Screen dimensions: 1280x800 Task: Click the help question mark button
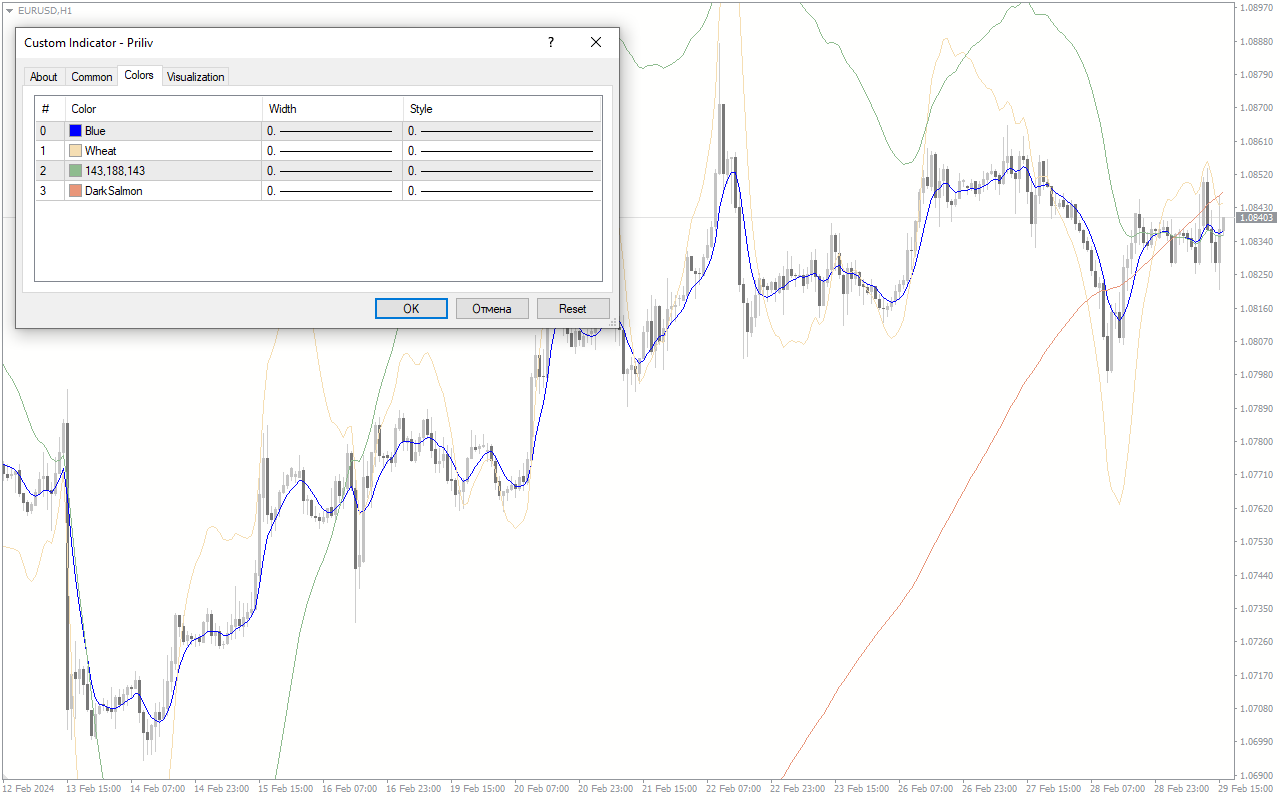[x=550, y=43]
